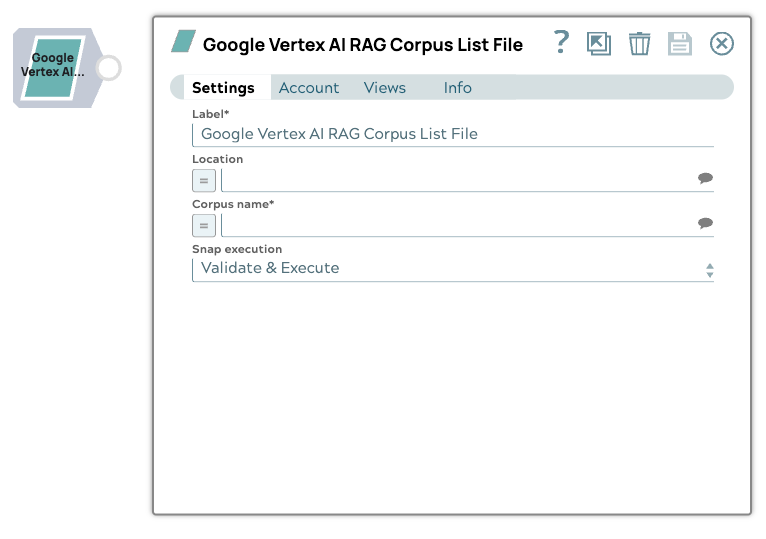Select the Settings tab
This screenshot has height=539, width=766.
point(223,88)
